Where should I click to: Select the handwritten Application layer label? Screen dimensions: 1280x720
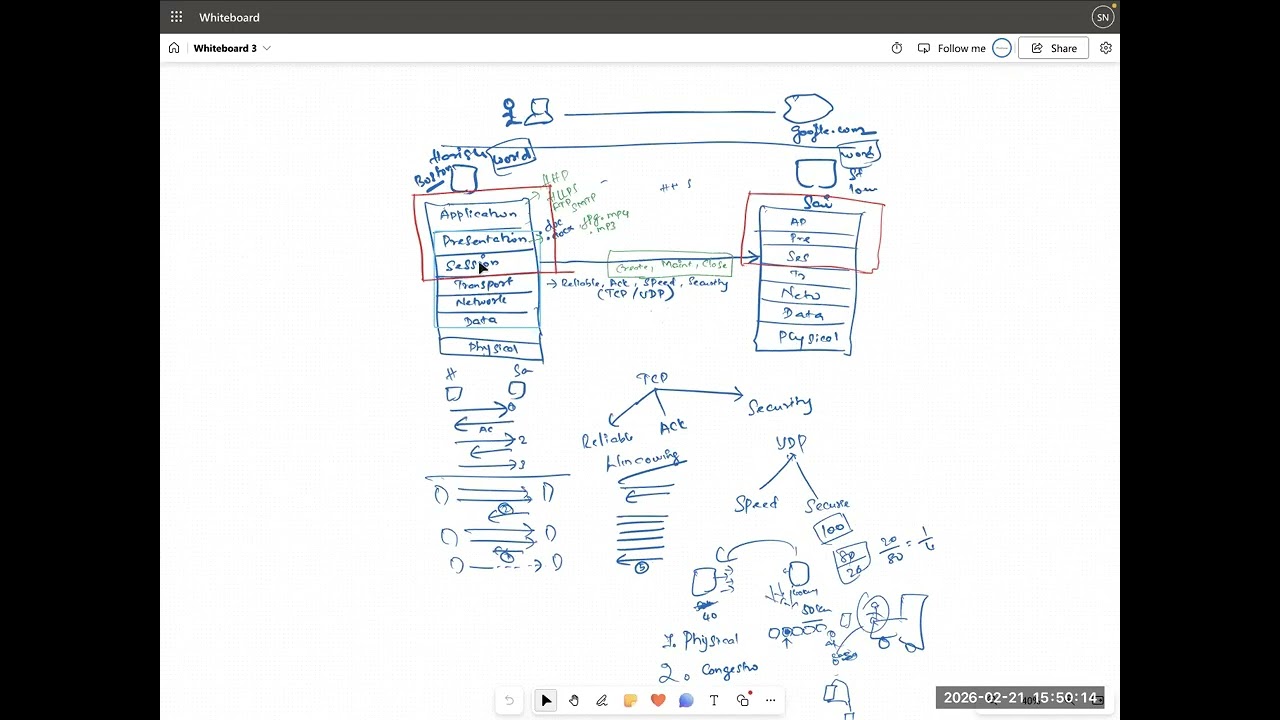click(x=479, y=214)
